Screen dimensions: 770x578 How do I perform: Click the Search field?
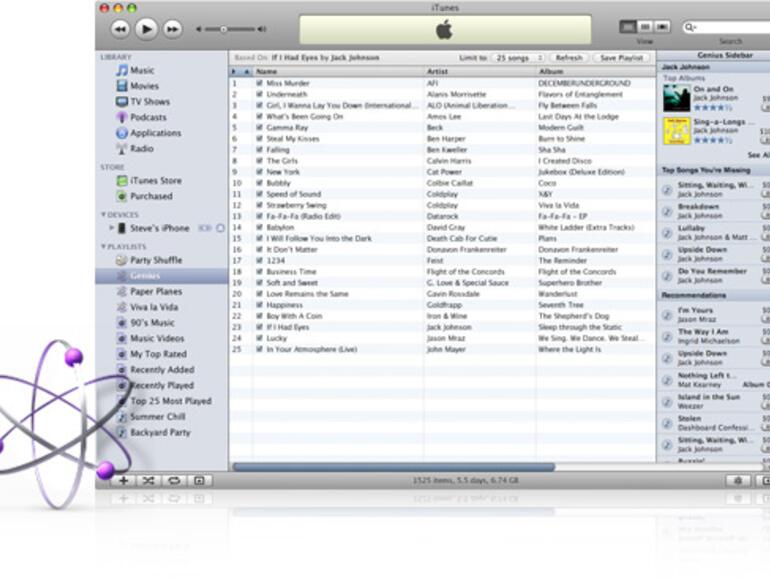point(727,27)
